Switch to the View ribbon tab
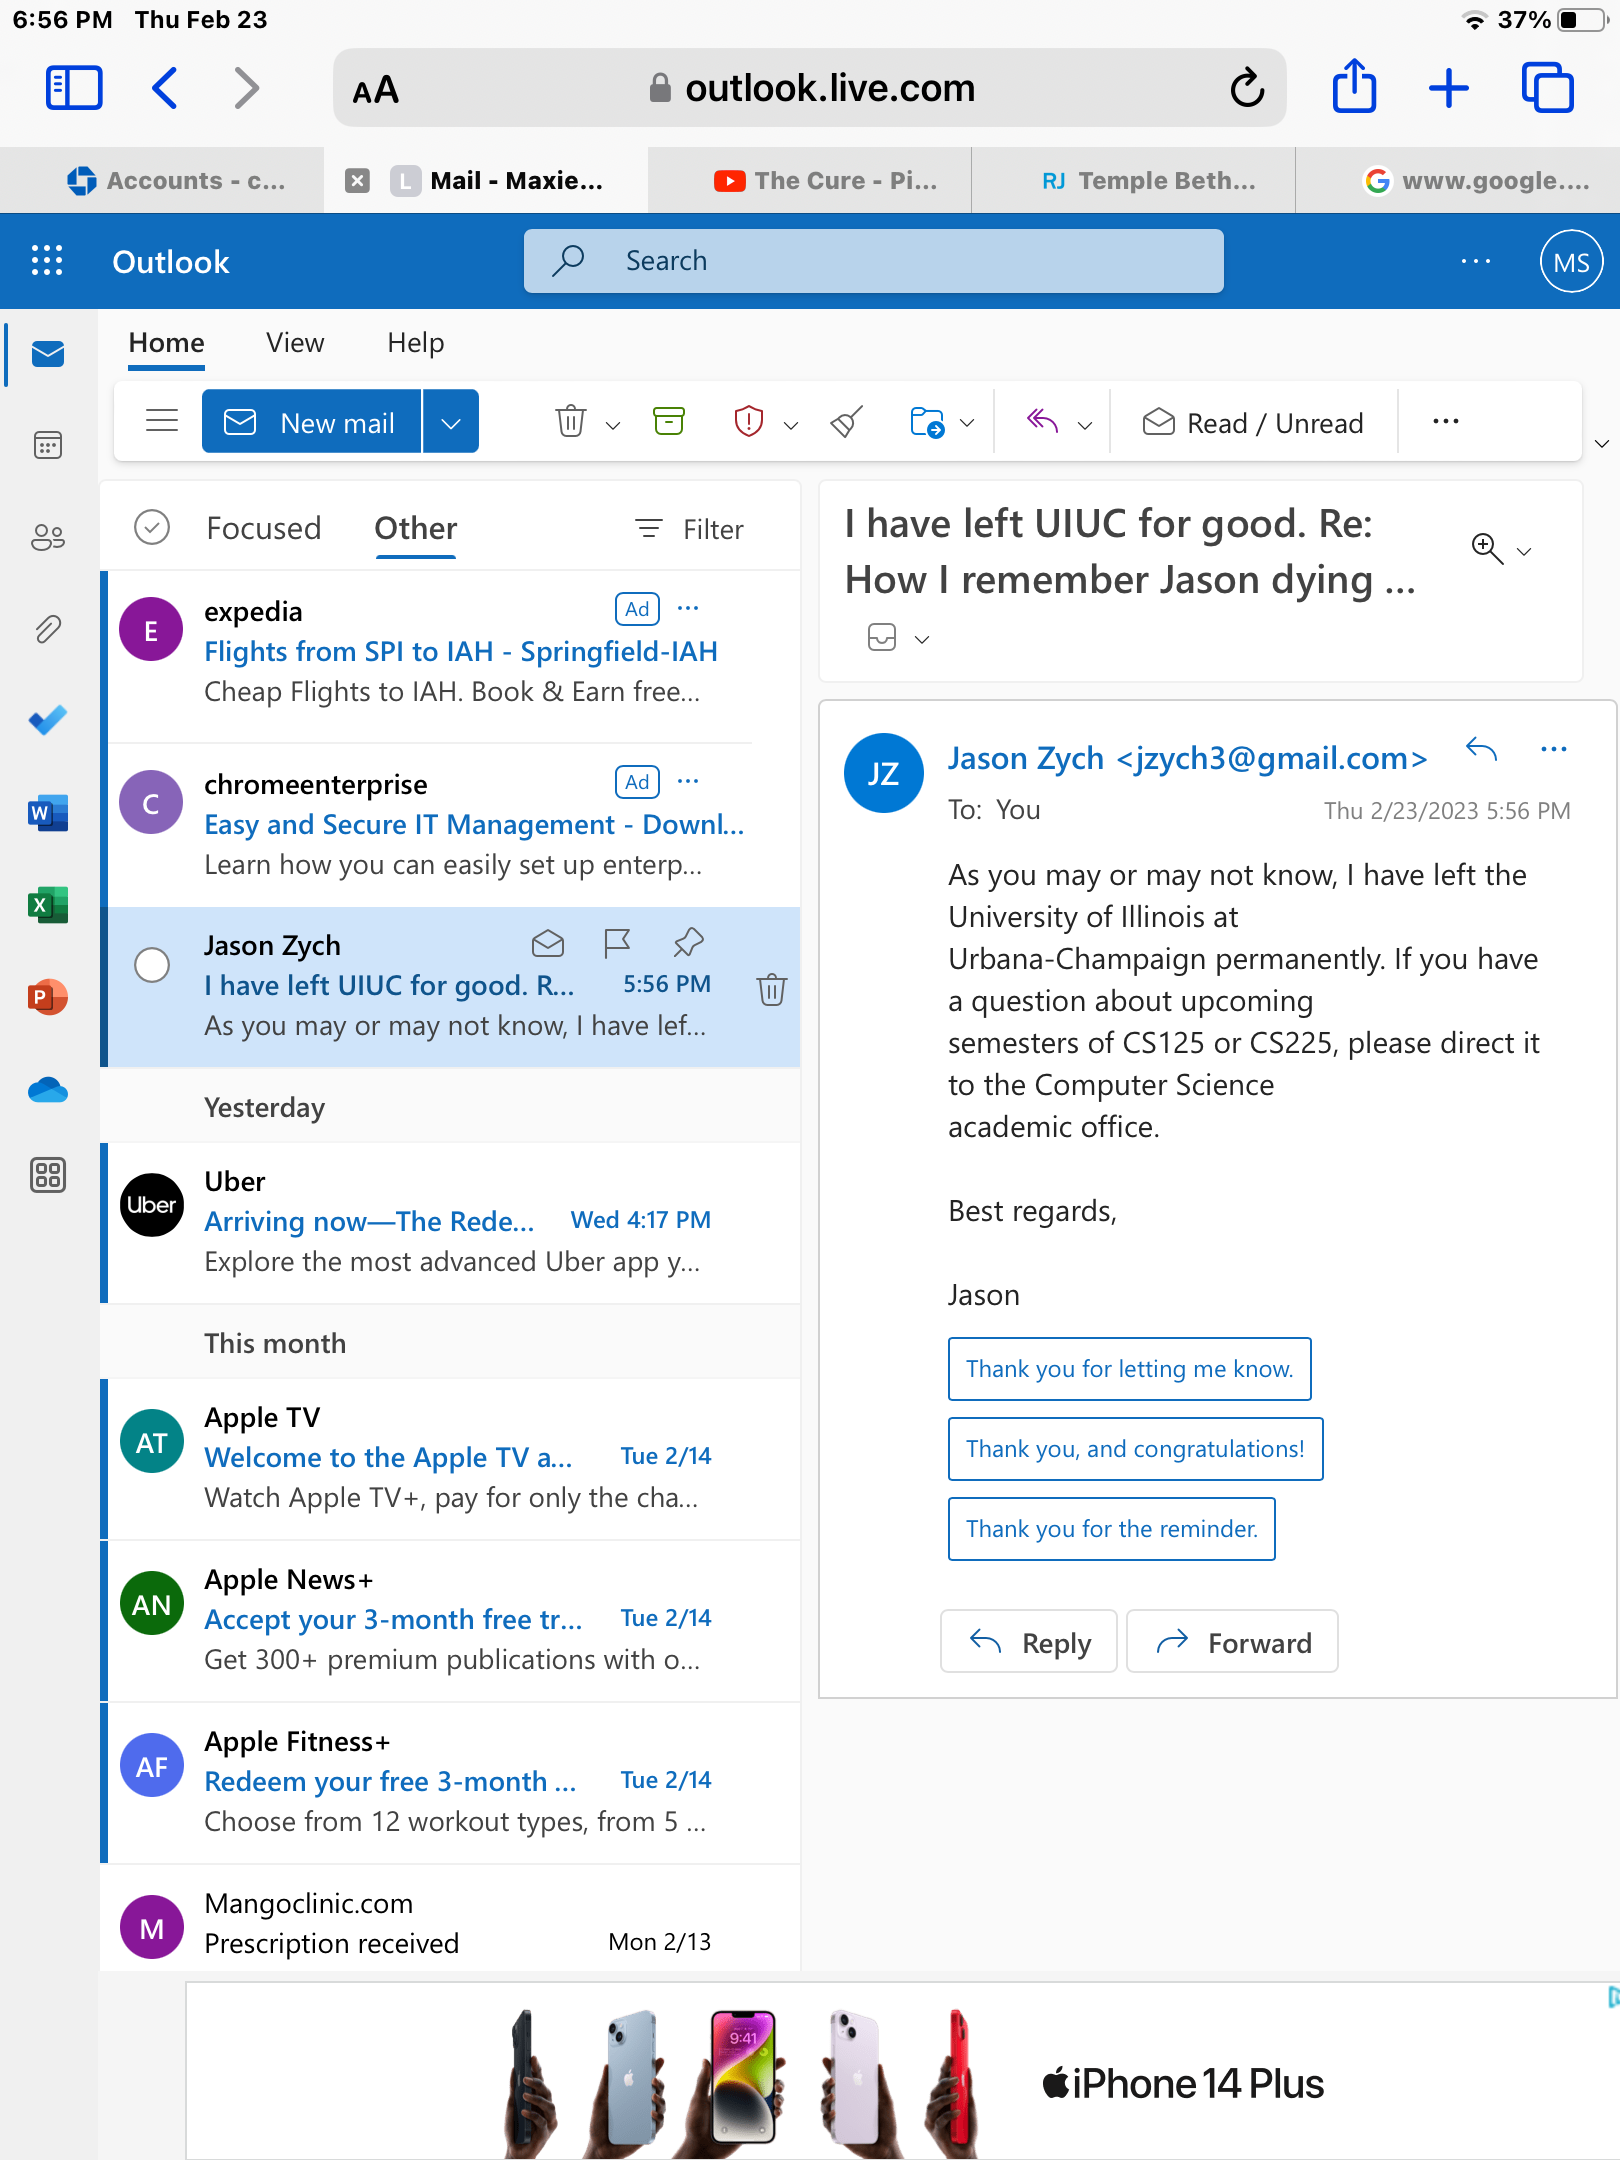The image size is (1620, 2160). tap(295, 343)
